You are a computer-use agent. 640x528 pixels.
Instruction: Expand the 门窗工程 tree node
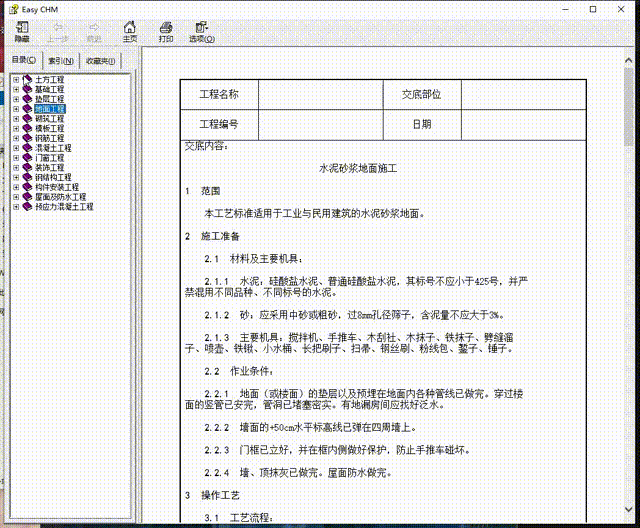[x=16, y=158]
